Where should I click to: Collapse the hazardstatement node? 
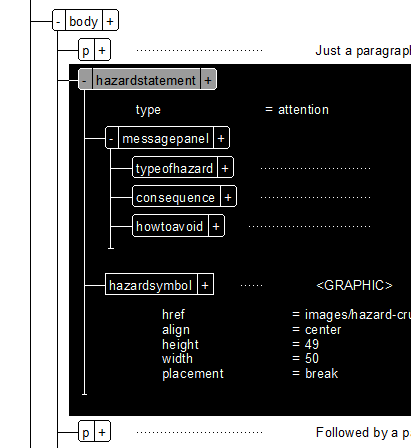[x=85, y=80]
